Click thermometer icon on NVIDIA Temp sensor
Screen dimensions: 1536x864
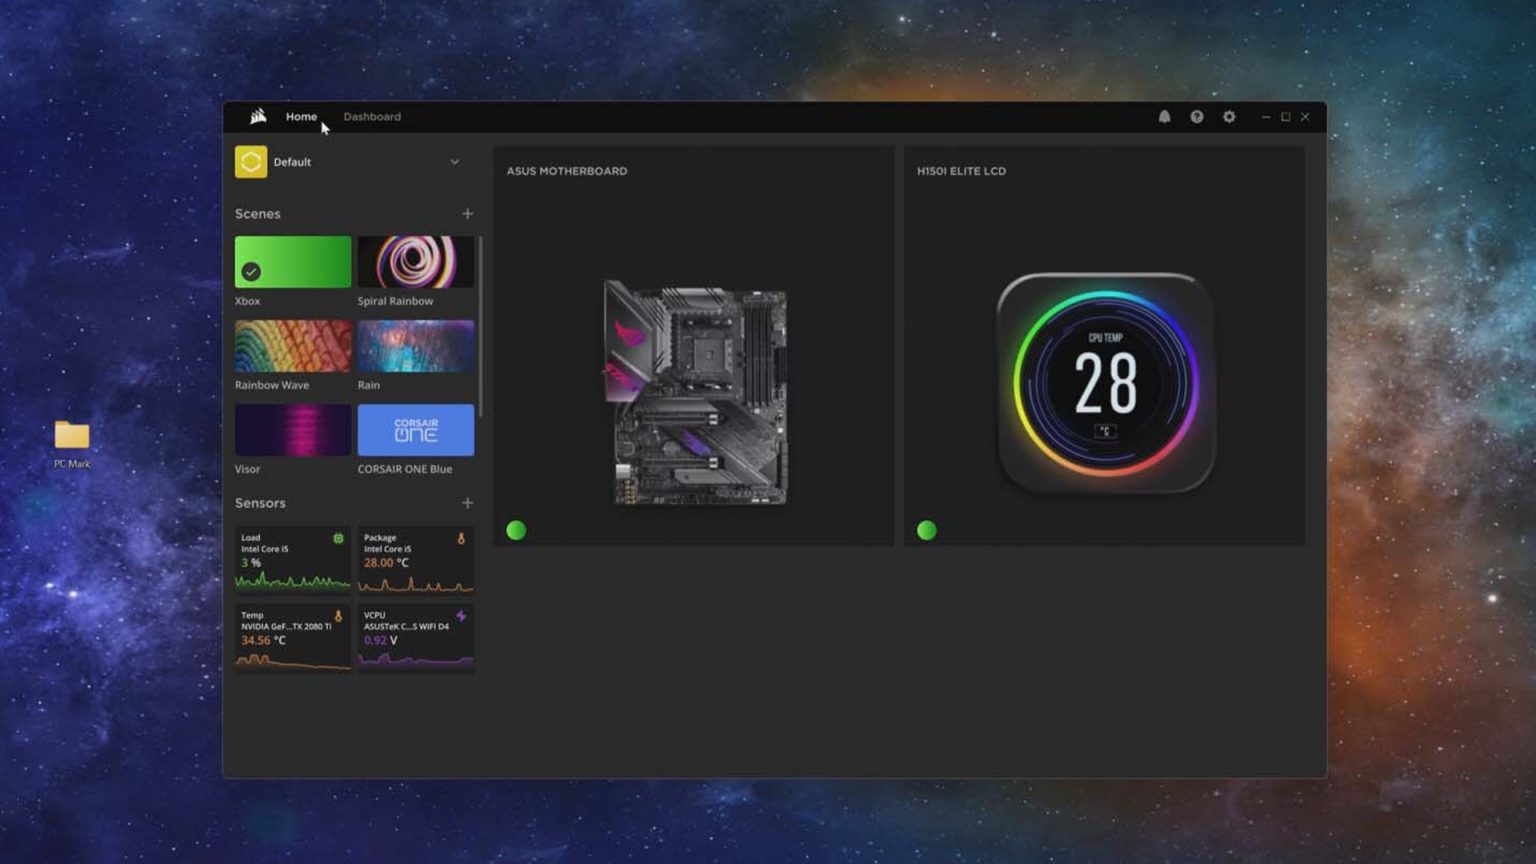338,616
